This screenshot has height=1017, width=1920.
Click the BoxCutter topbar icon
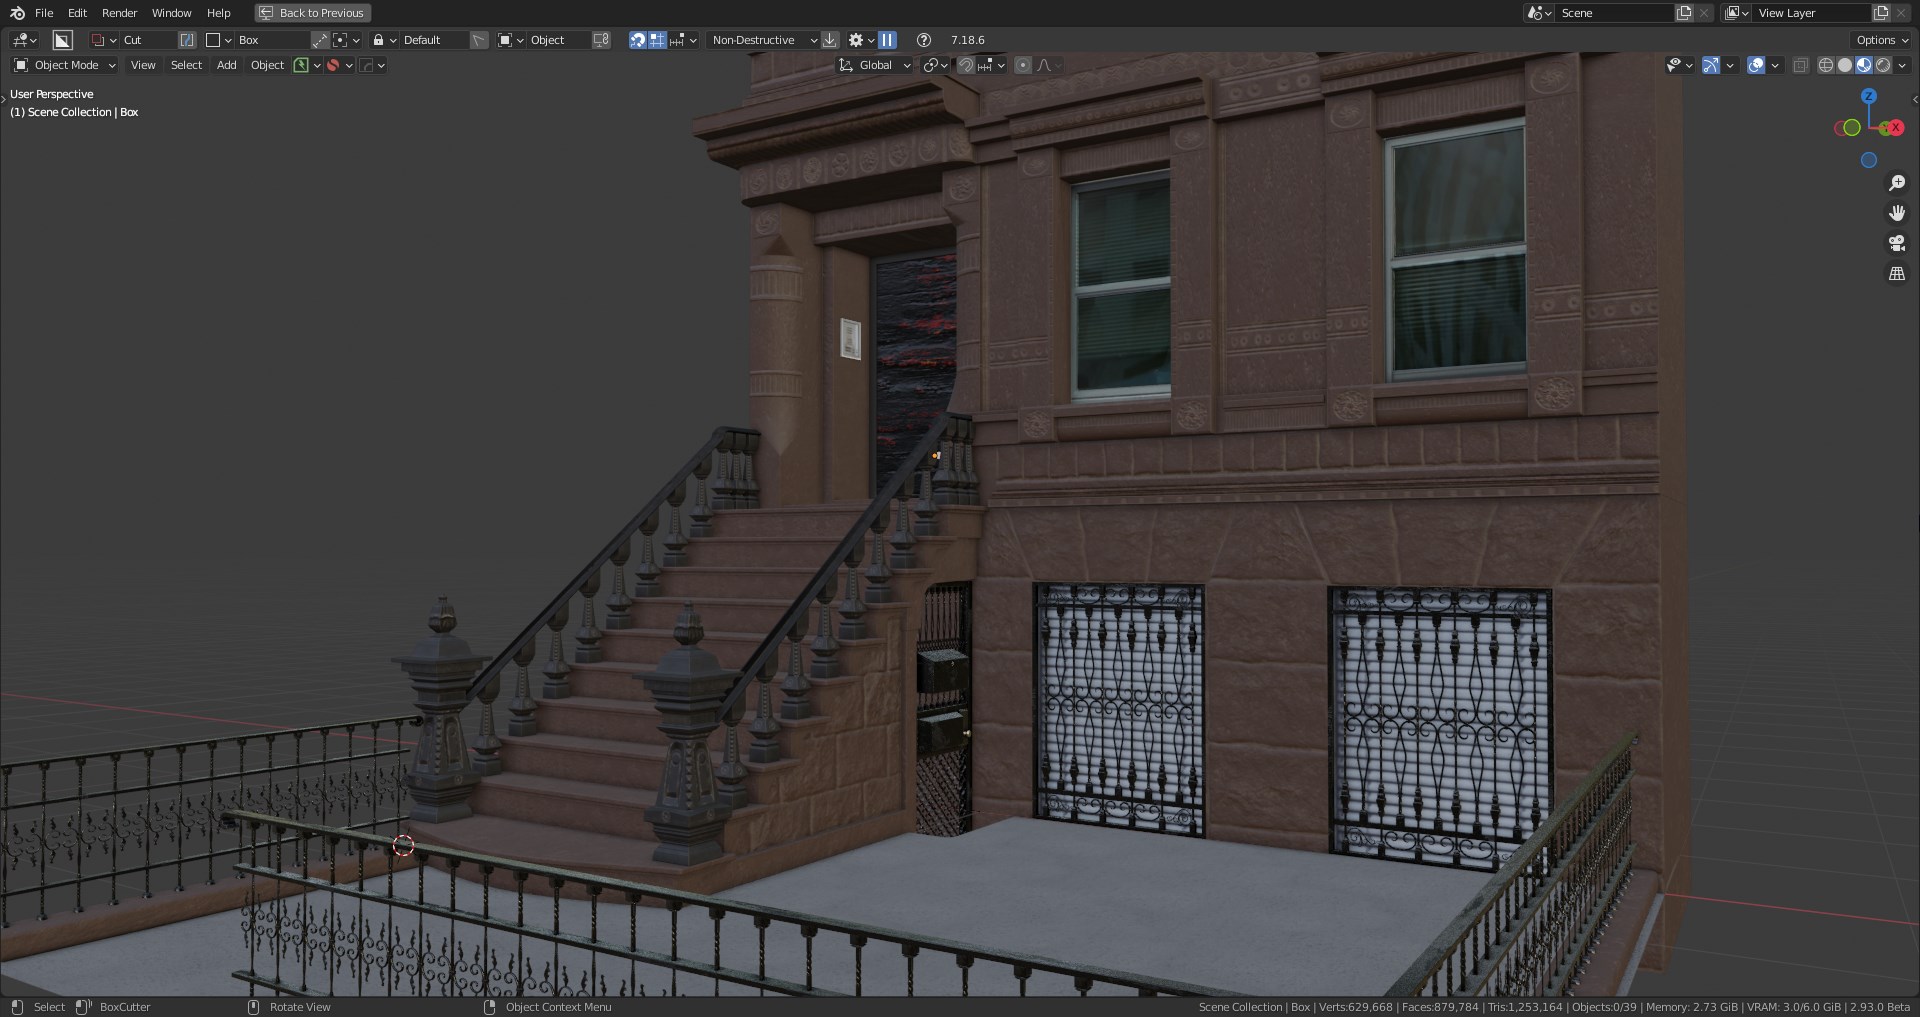point(62,40)
